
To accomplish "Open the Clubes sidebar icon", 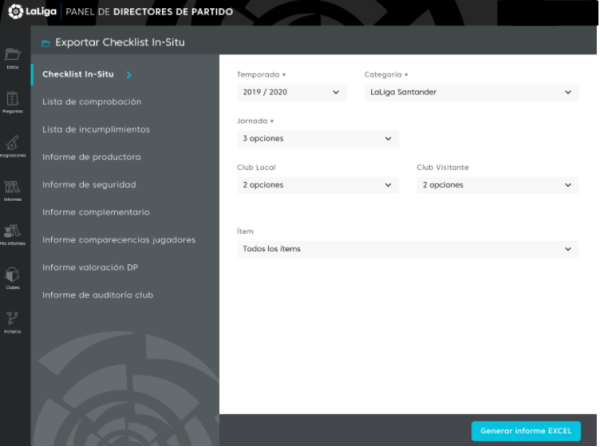I will pos(13,275).
